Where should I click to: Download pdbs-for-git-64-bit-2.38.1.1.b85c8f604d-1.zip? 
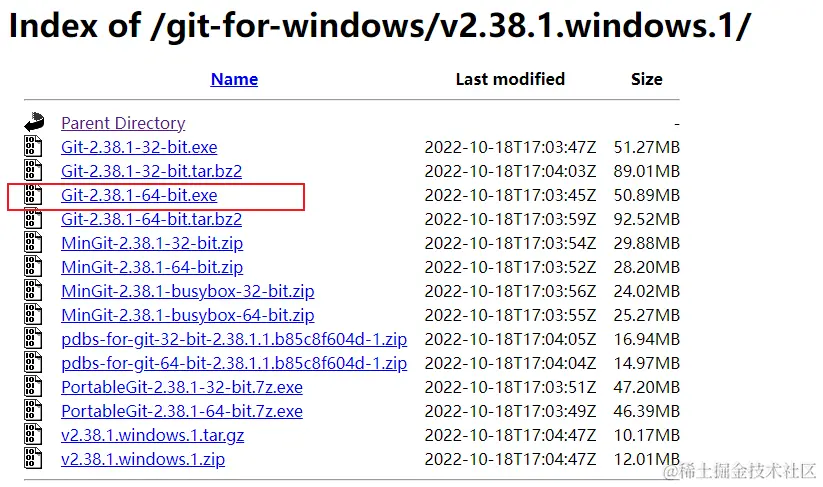[234, 363]
